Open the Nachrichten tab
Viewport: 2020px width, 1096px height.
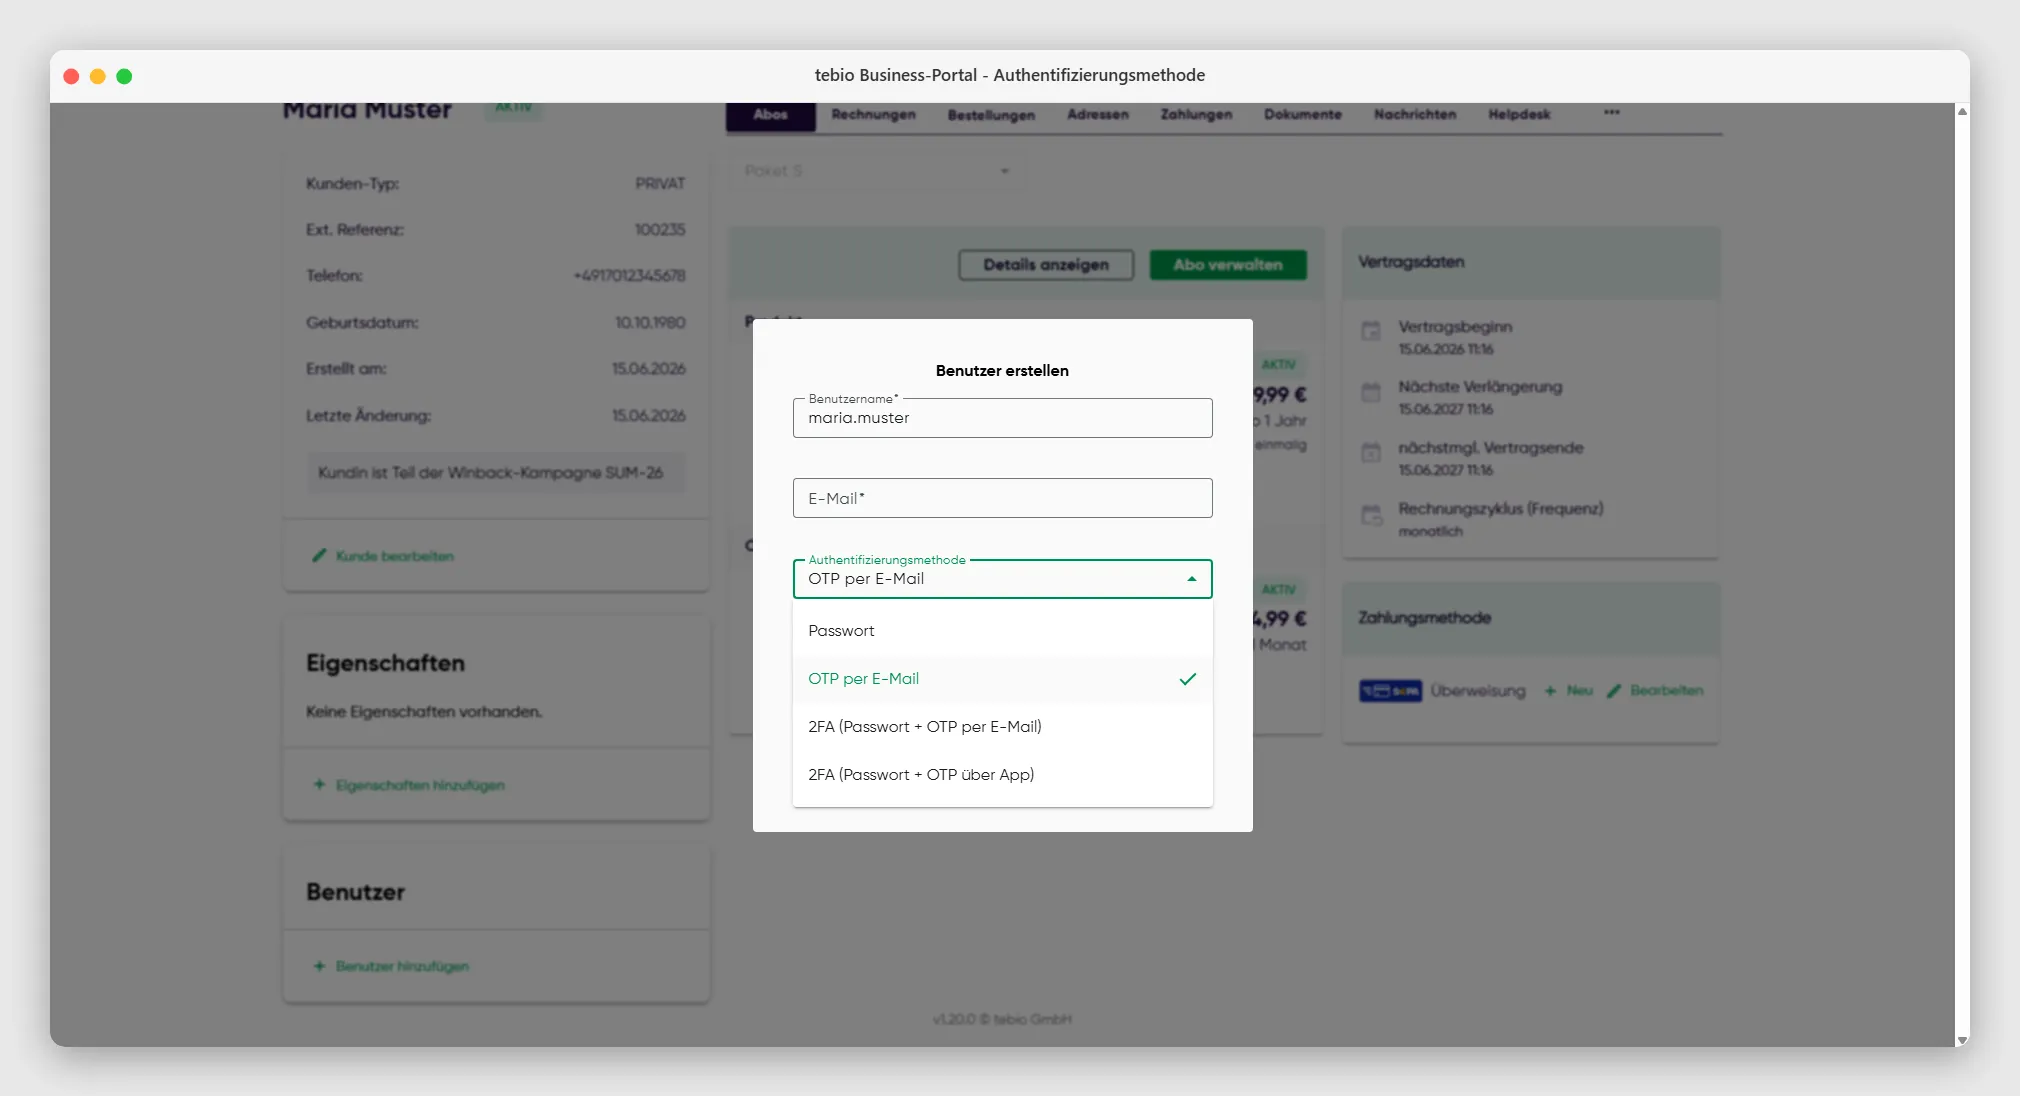pyautogui.click(x=1414, y=114)
